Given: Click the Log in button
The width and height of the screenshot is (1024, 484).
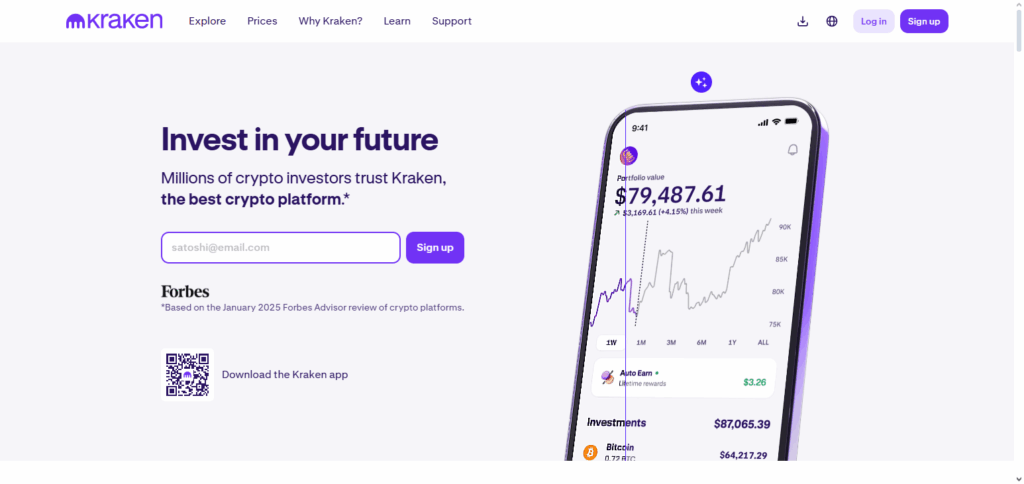Looking at the screenshot, I should (x=874, y=21).
